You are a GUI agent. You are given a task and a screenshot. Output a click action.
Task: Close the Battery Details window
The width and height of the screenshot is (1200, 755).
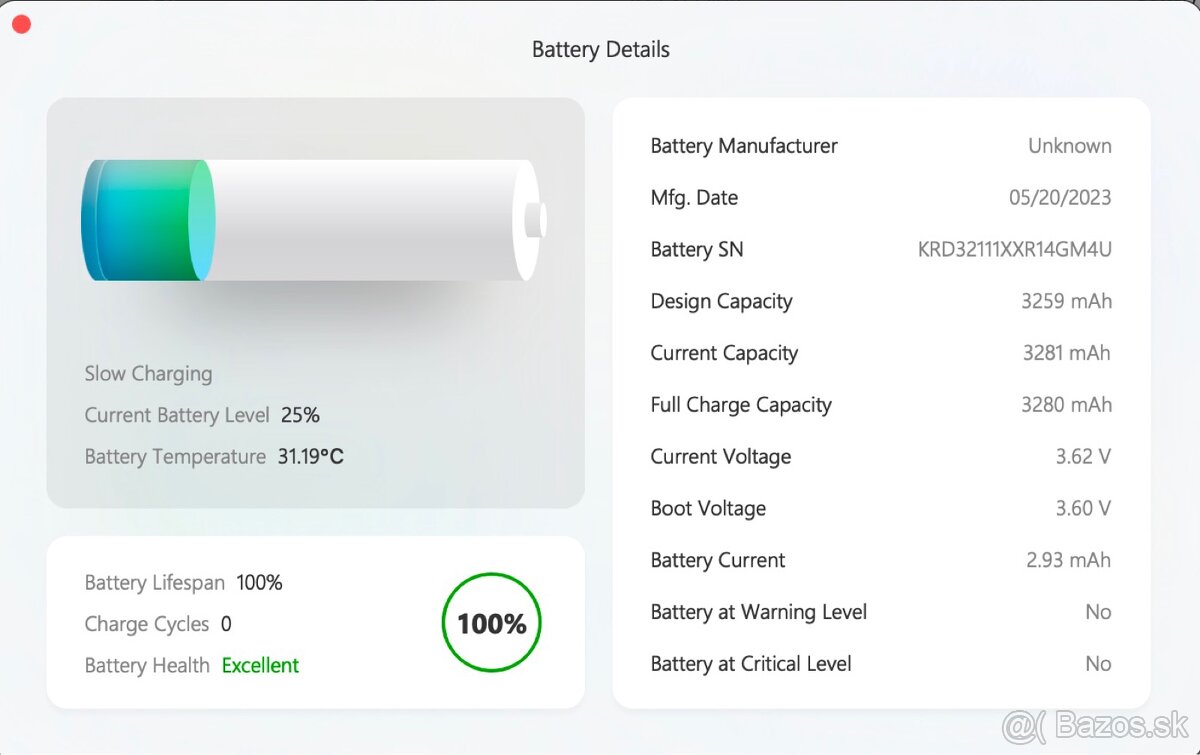point(21,24)
